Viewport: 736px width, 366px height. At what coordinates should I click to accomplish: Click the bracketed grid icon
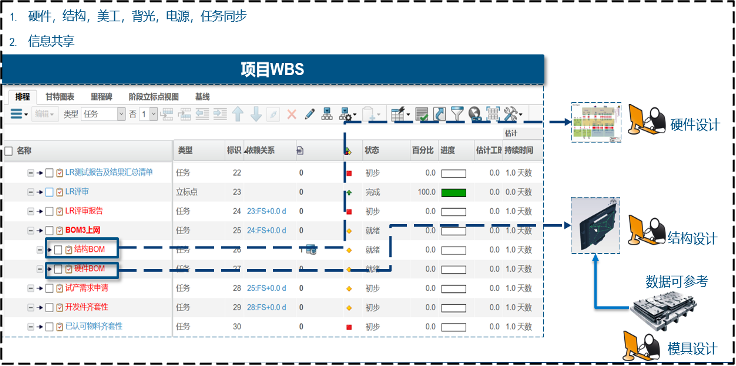point(493,114)
